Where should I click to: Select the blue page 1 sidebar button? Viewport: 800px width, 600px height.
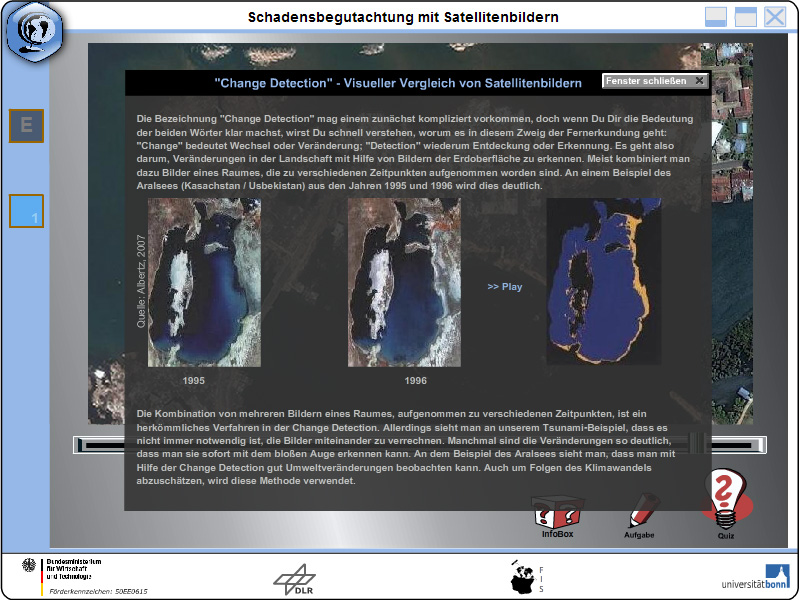pos(27,211)
